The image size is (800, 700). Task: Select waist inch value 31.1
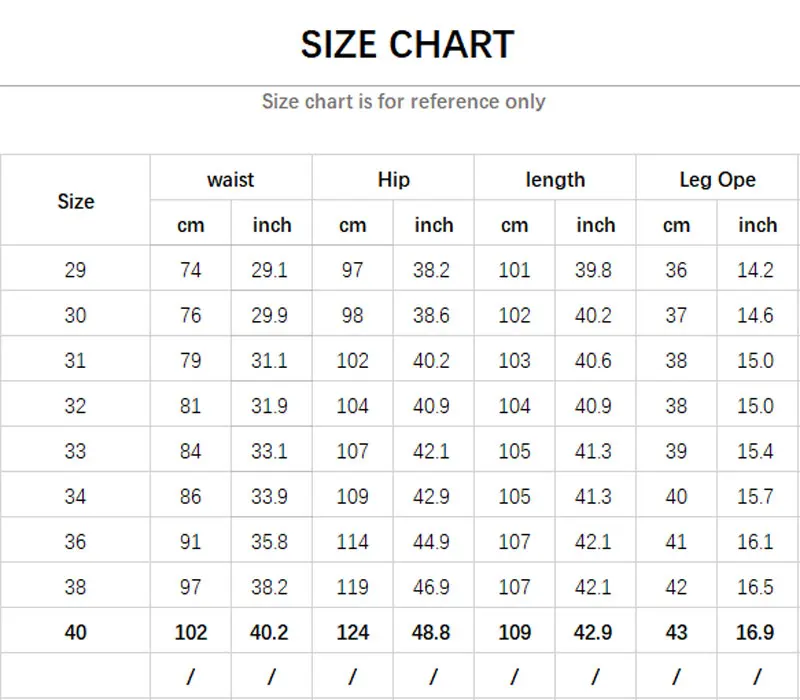pos(270,361)
